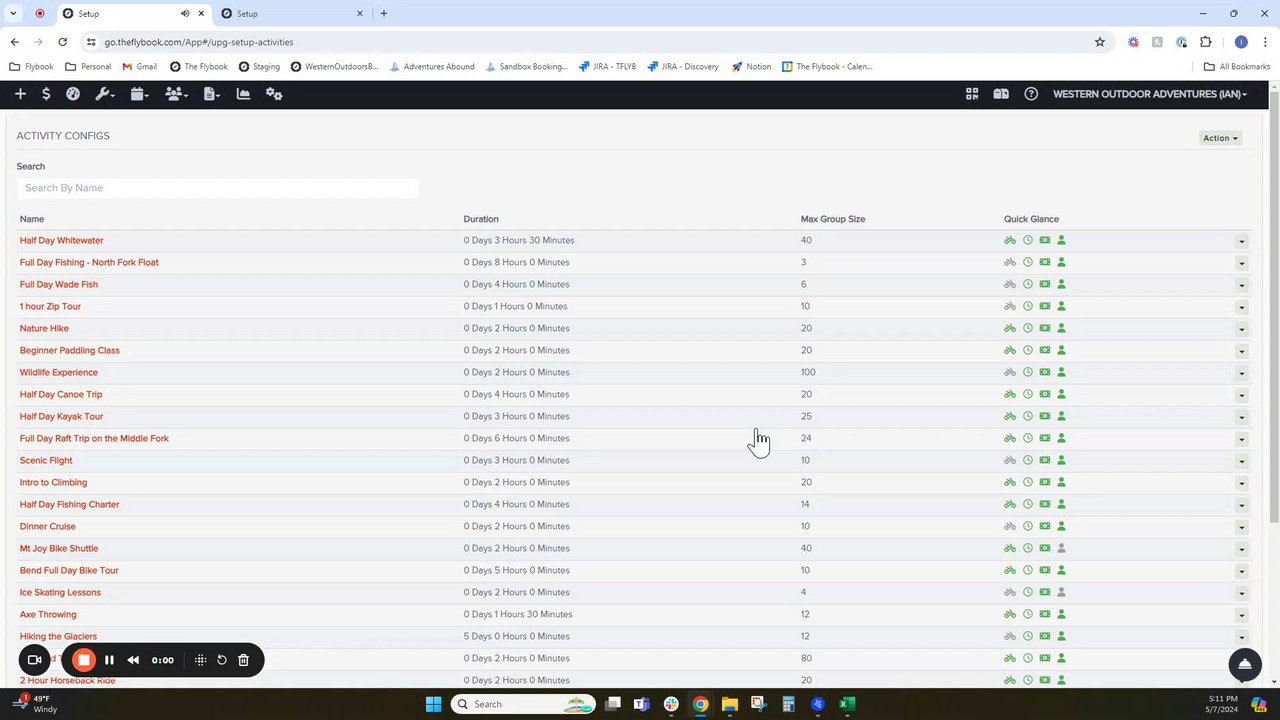Open Full Day Fishing - North Fork Float
Screen dimensions: 1280x720
pyautogui.click(x=89, y=262)
